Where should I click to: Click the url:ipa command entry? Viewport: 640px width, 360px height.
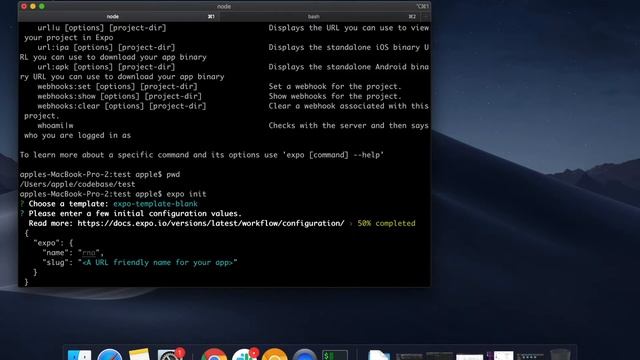[106, 47]
